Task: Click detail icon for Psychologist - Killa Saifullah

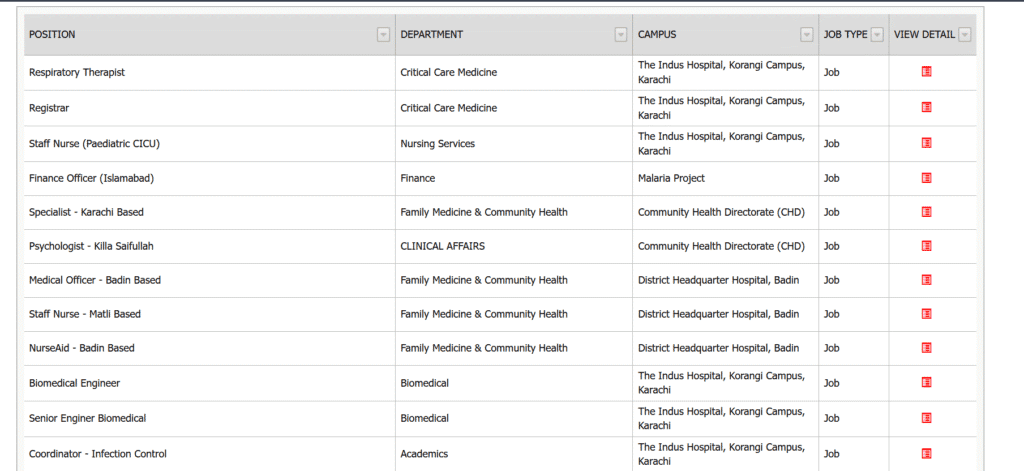Action: [x=926, y=246]
